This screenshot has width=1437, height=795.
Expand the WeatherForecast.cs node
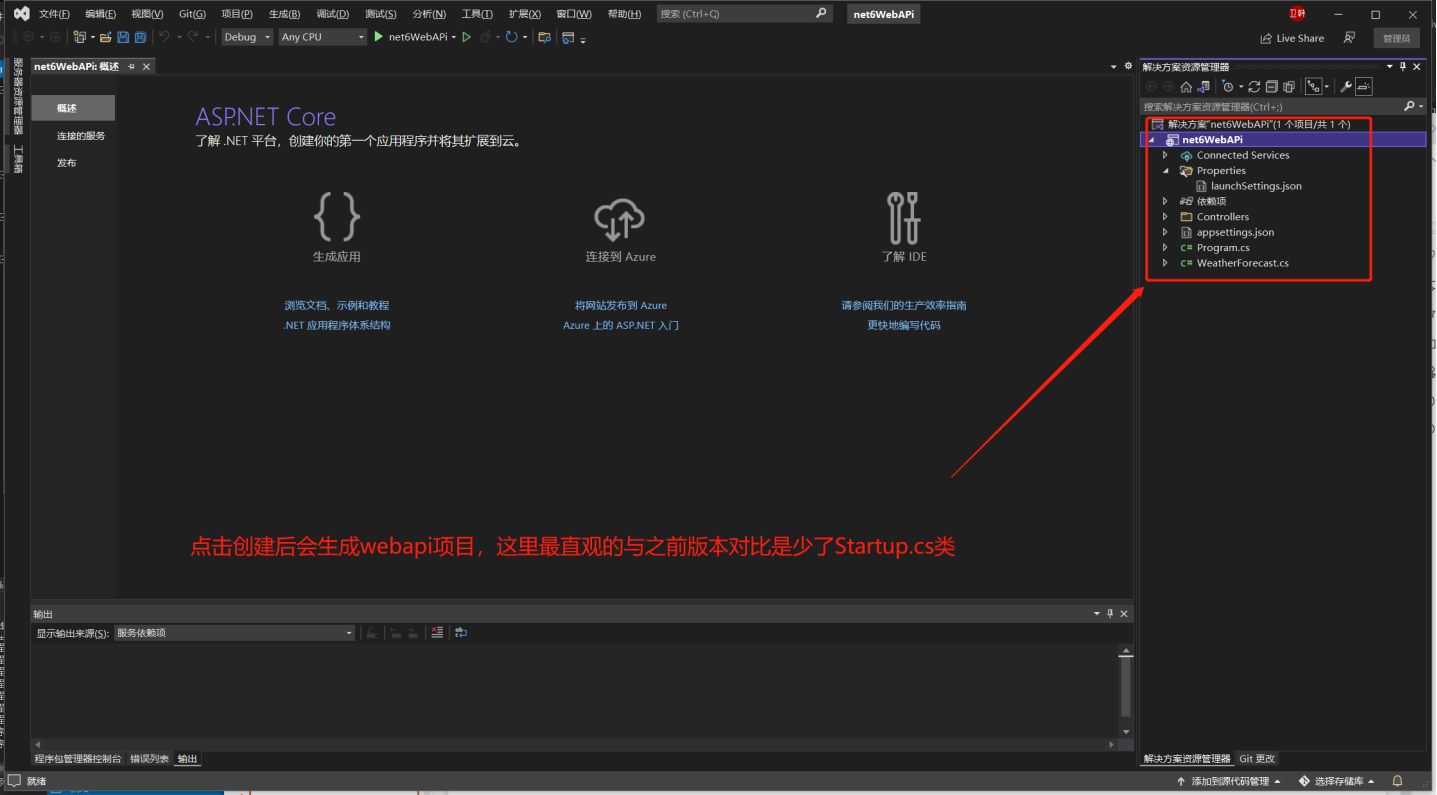[x=1165, y=263]
